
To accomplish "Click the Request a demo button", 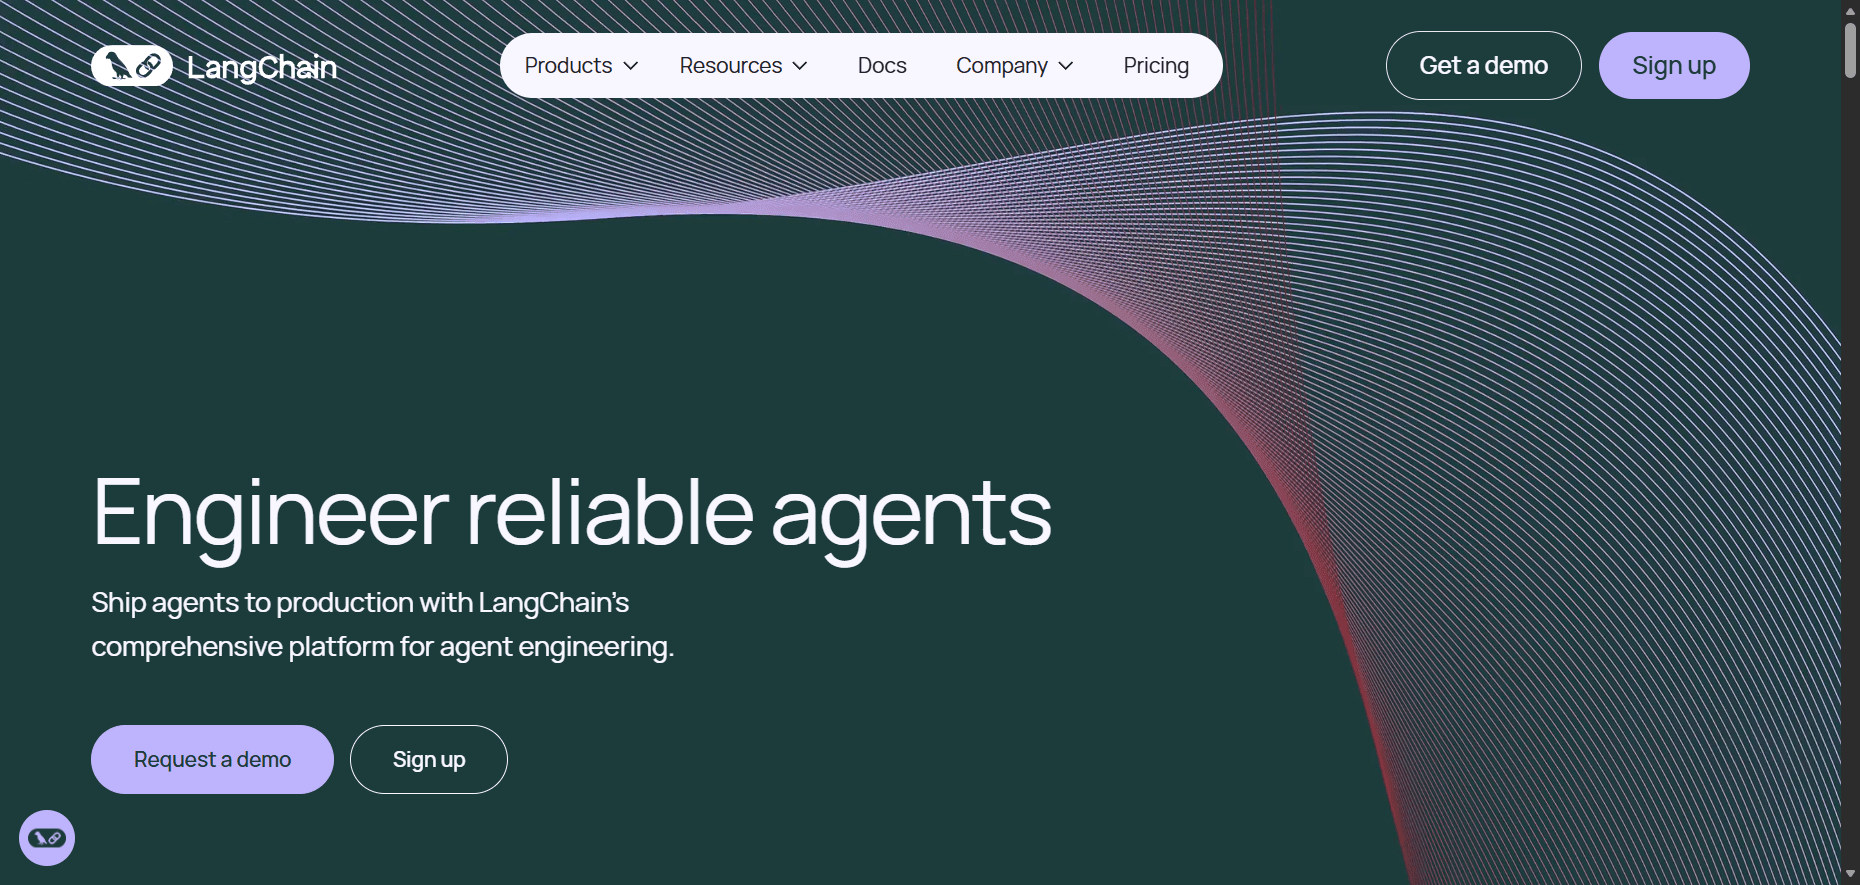I will [x=212, y=760].
